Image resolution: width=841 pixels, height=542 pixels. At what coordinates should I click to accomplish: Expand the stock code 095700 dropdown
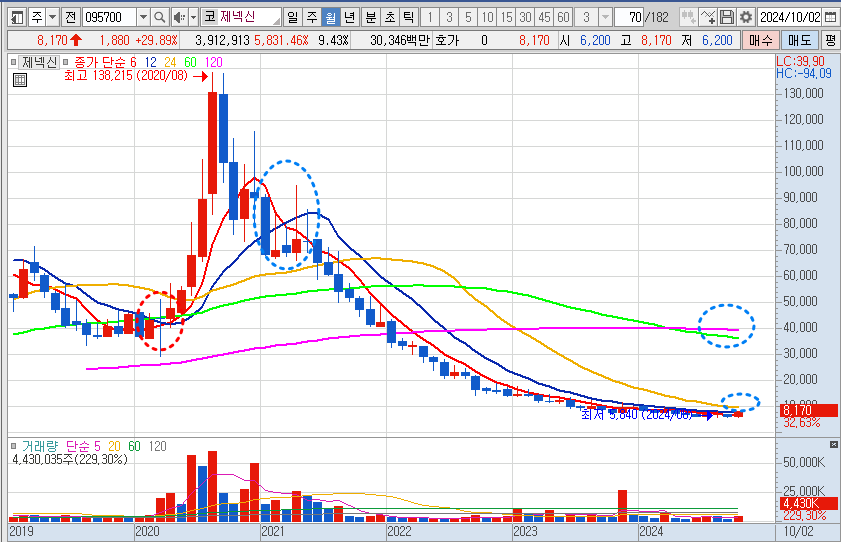pyautogui.click(x=143, y=17)
